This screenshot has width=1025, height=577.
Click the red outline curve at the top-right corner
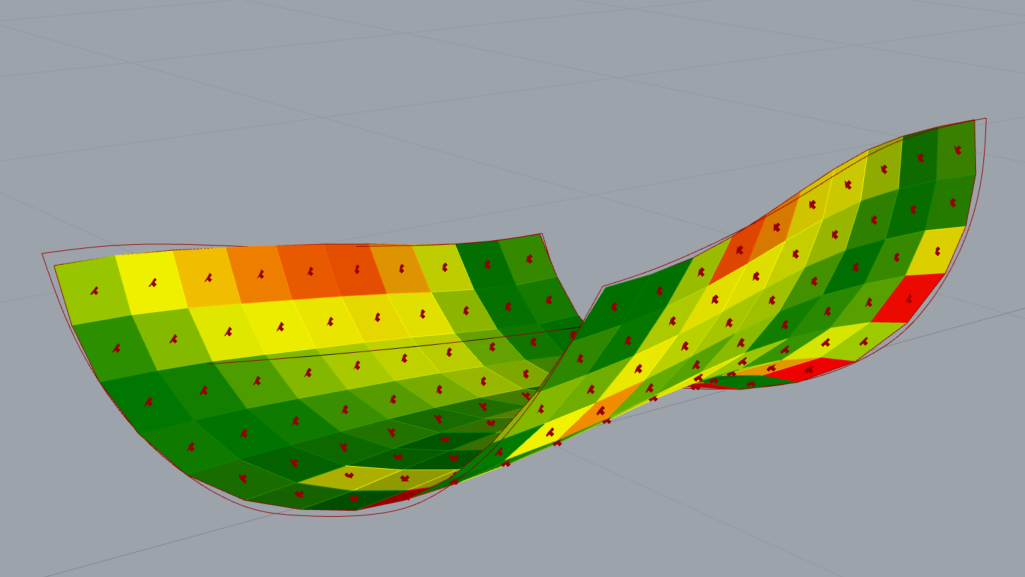[986, 121]
